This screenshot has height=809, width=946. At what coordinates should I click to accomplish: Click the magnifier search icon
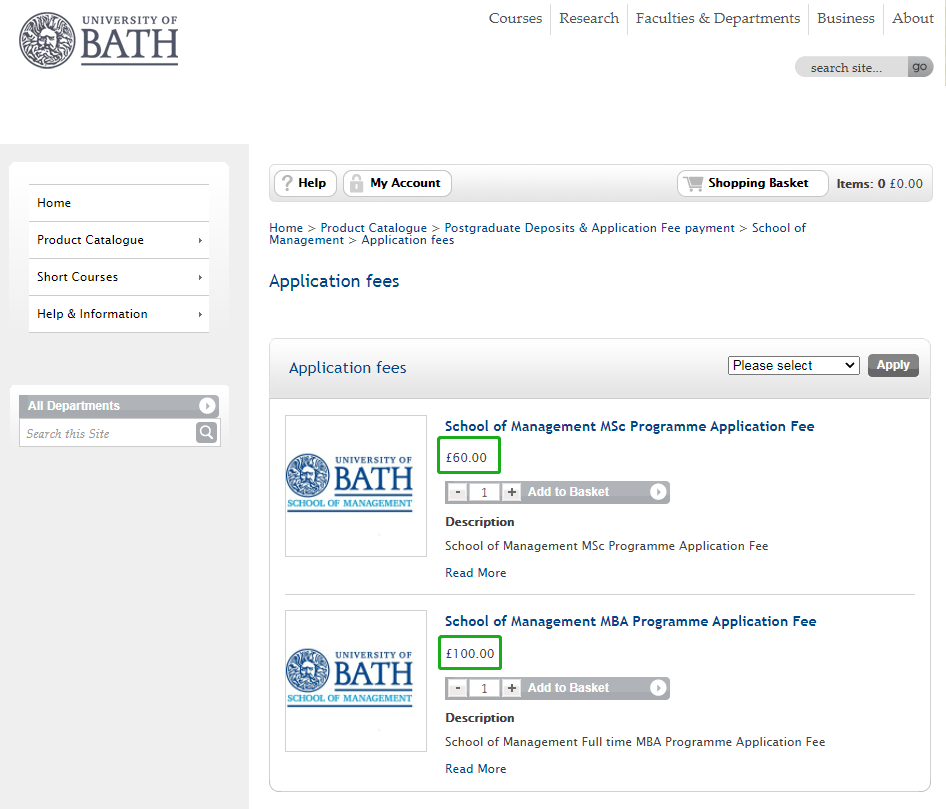(206, 433)
